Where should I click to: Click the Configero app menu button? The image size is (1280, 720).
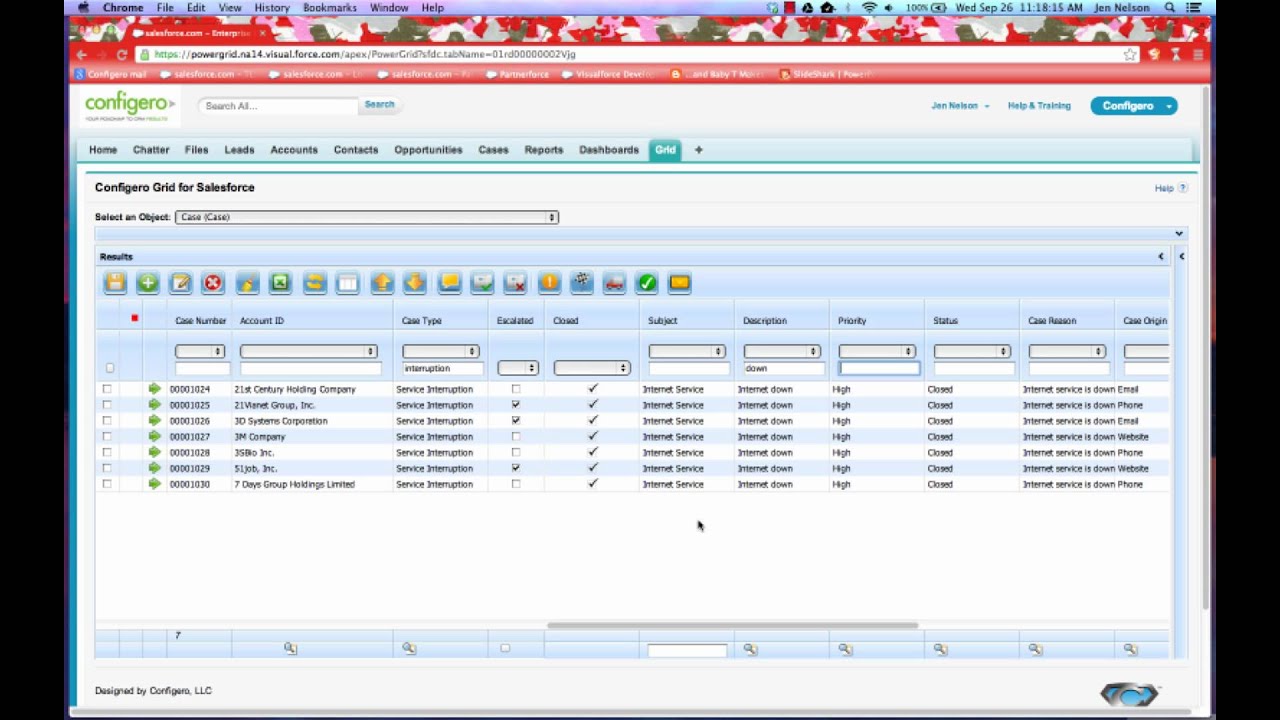(x=1133, y=106)
